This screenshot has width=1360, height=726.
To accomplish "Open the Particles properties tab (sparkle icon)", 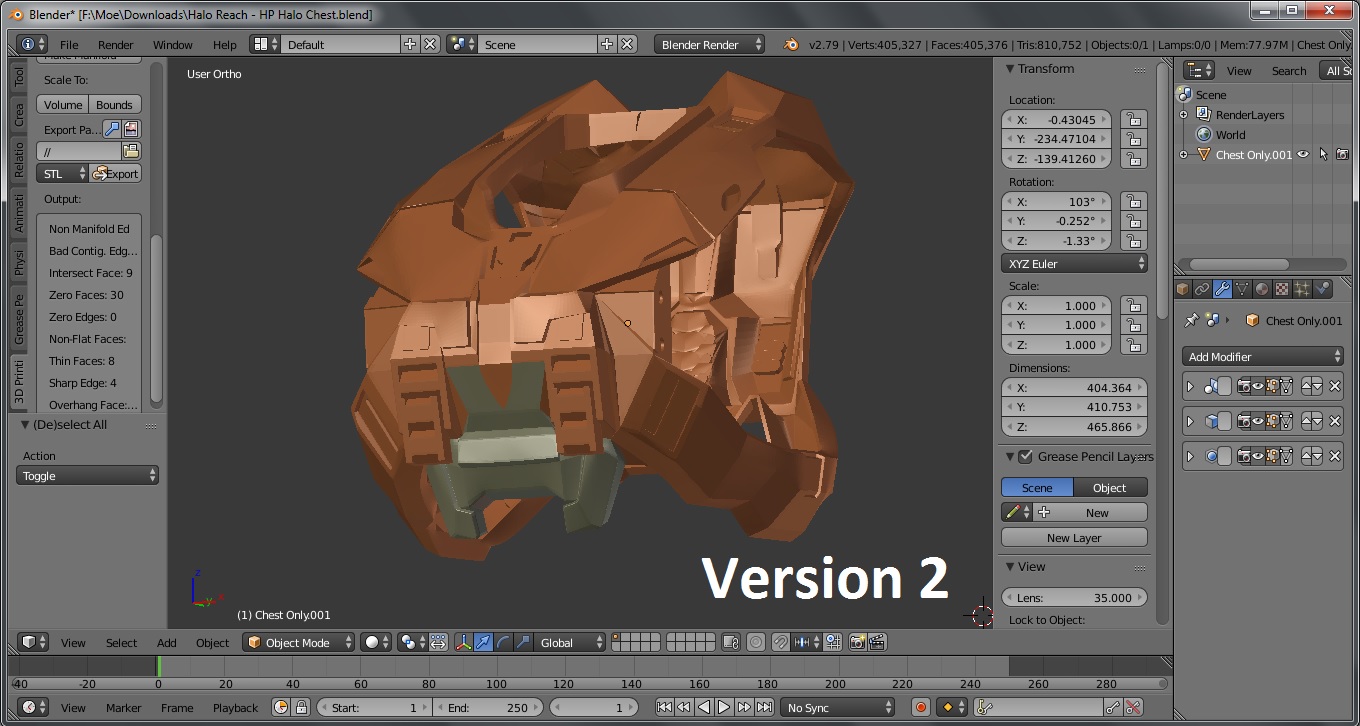I will pyautogui.click(x=1302, y=289).
